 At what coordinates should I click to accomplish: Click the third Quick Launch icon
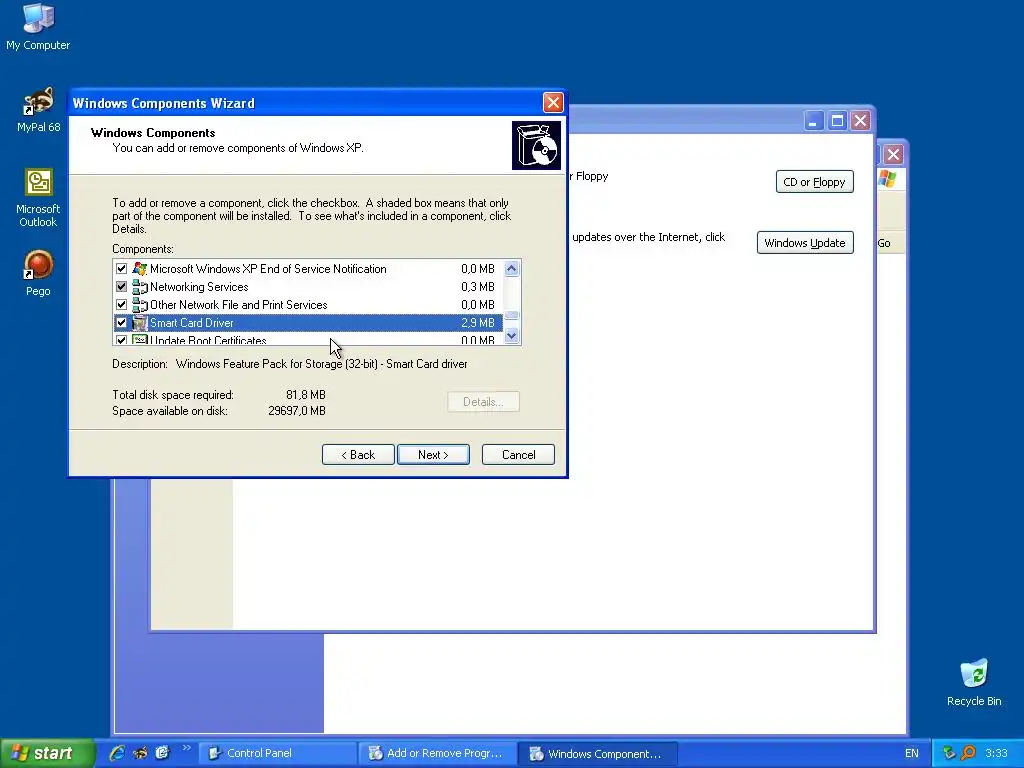[162, 753]
